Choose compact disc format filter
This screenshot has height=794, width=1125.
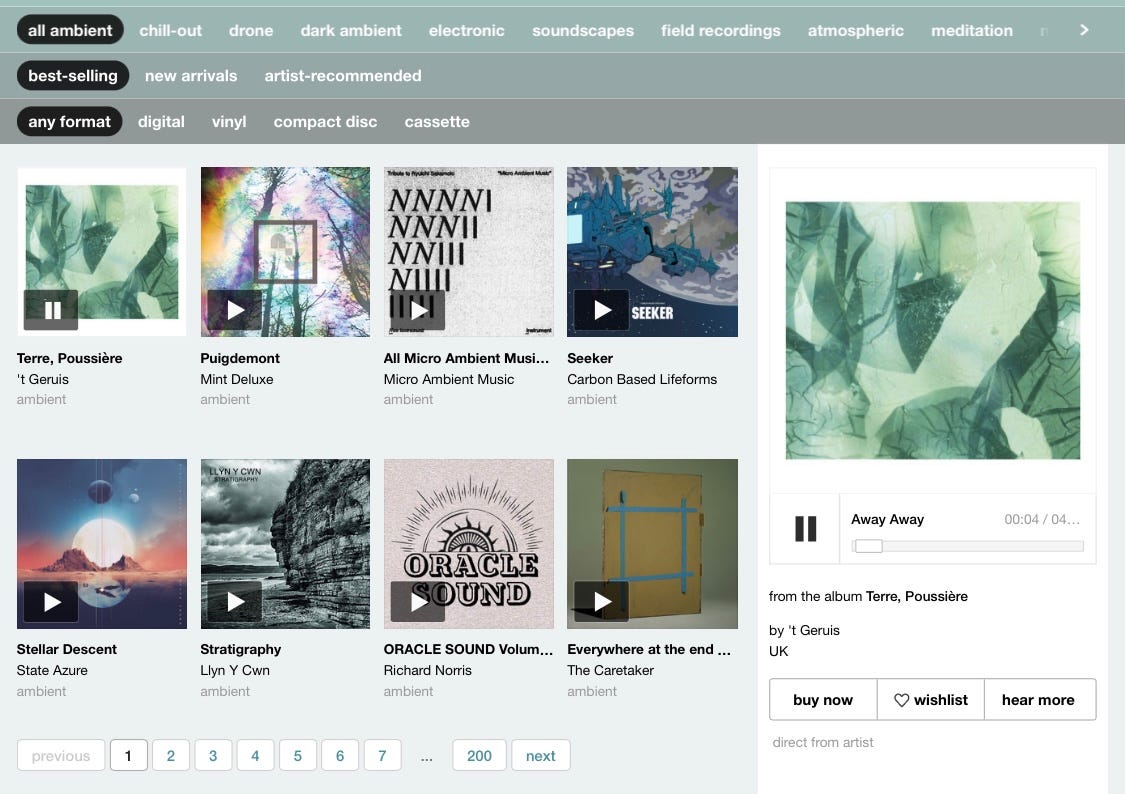(x=325, y=121)
